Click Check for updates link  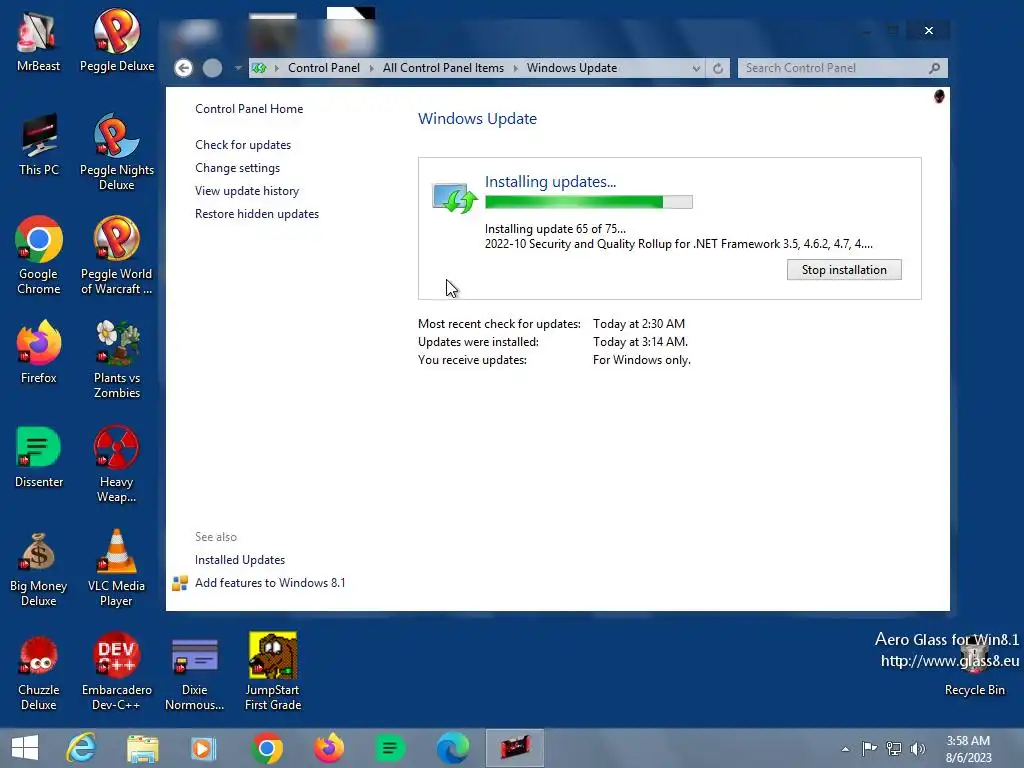tap(243, 145)
